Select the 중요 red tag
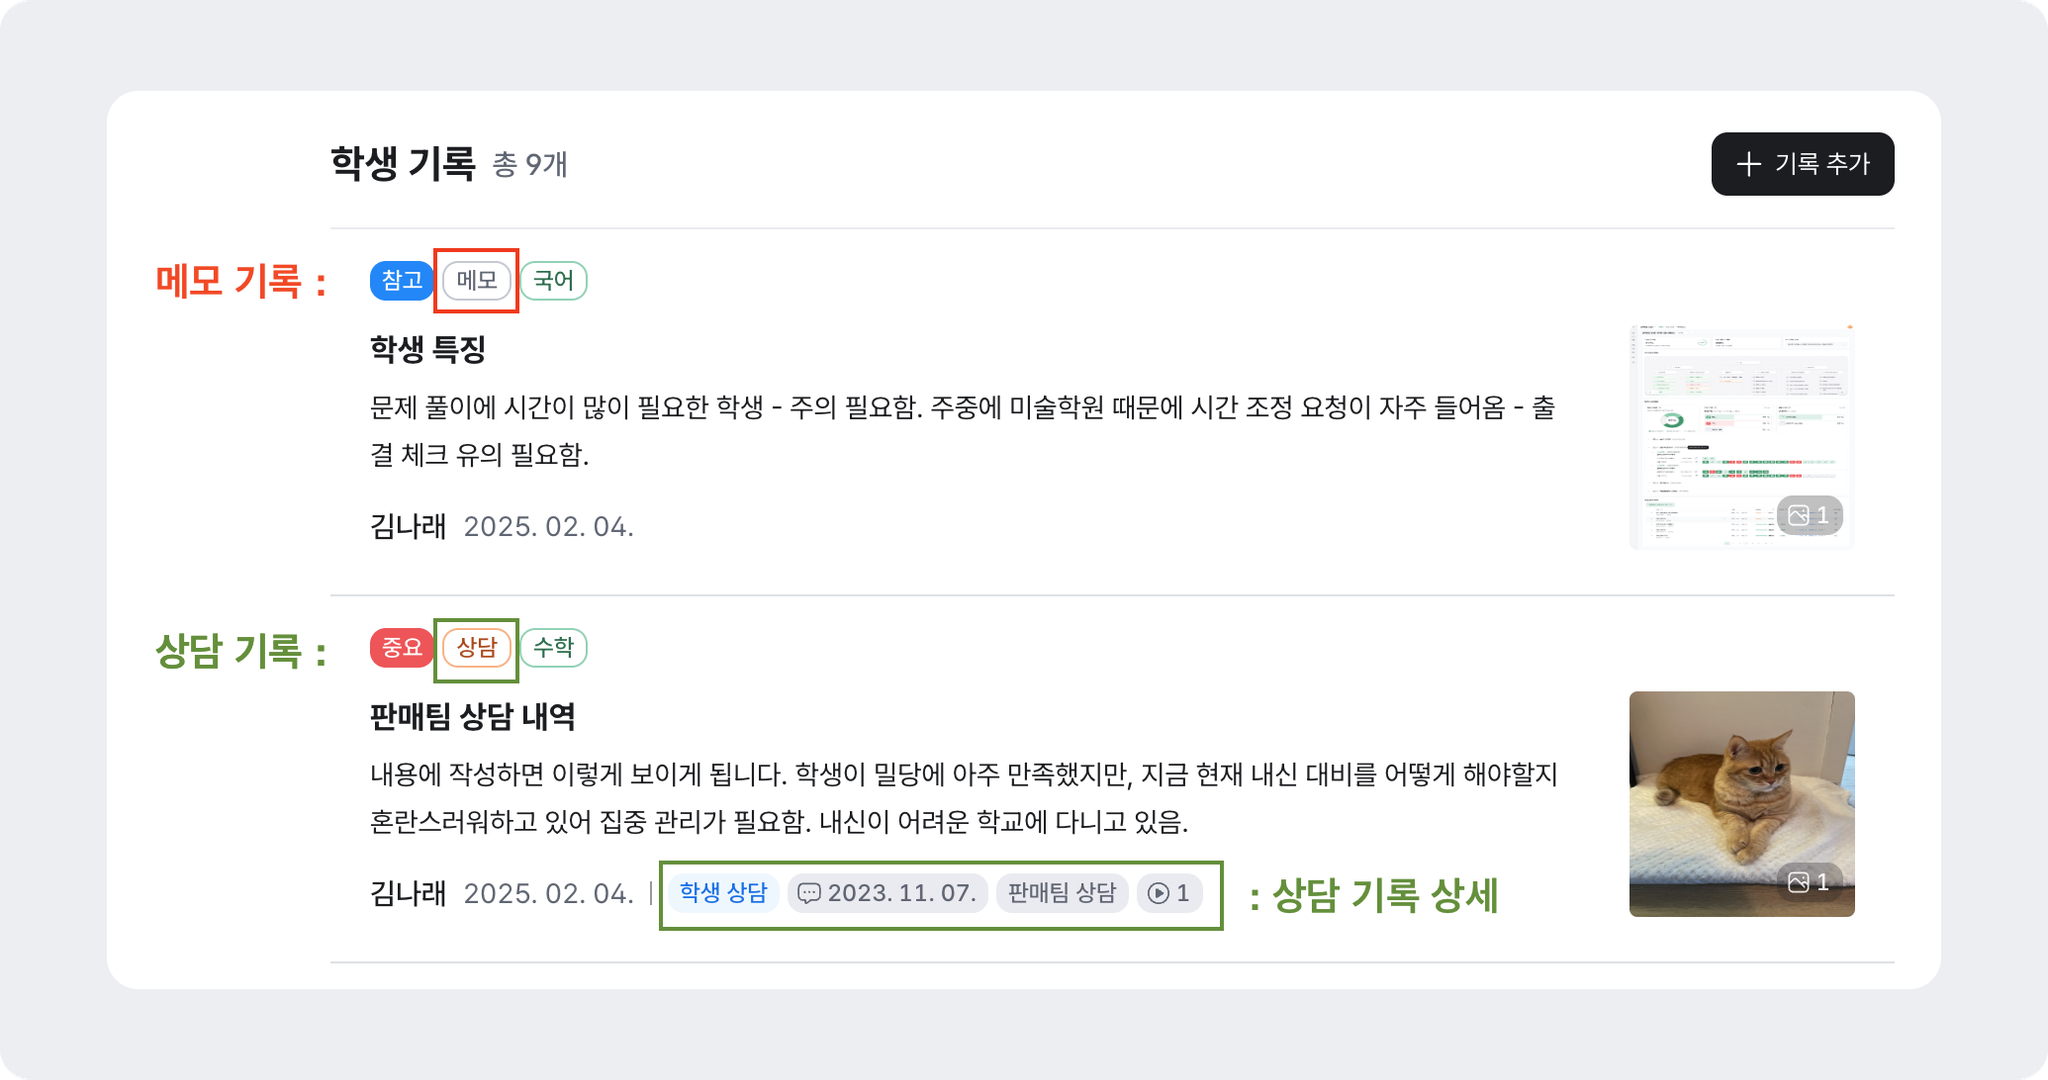 tap(402, 648)
